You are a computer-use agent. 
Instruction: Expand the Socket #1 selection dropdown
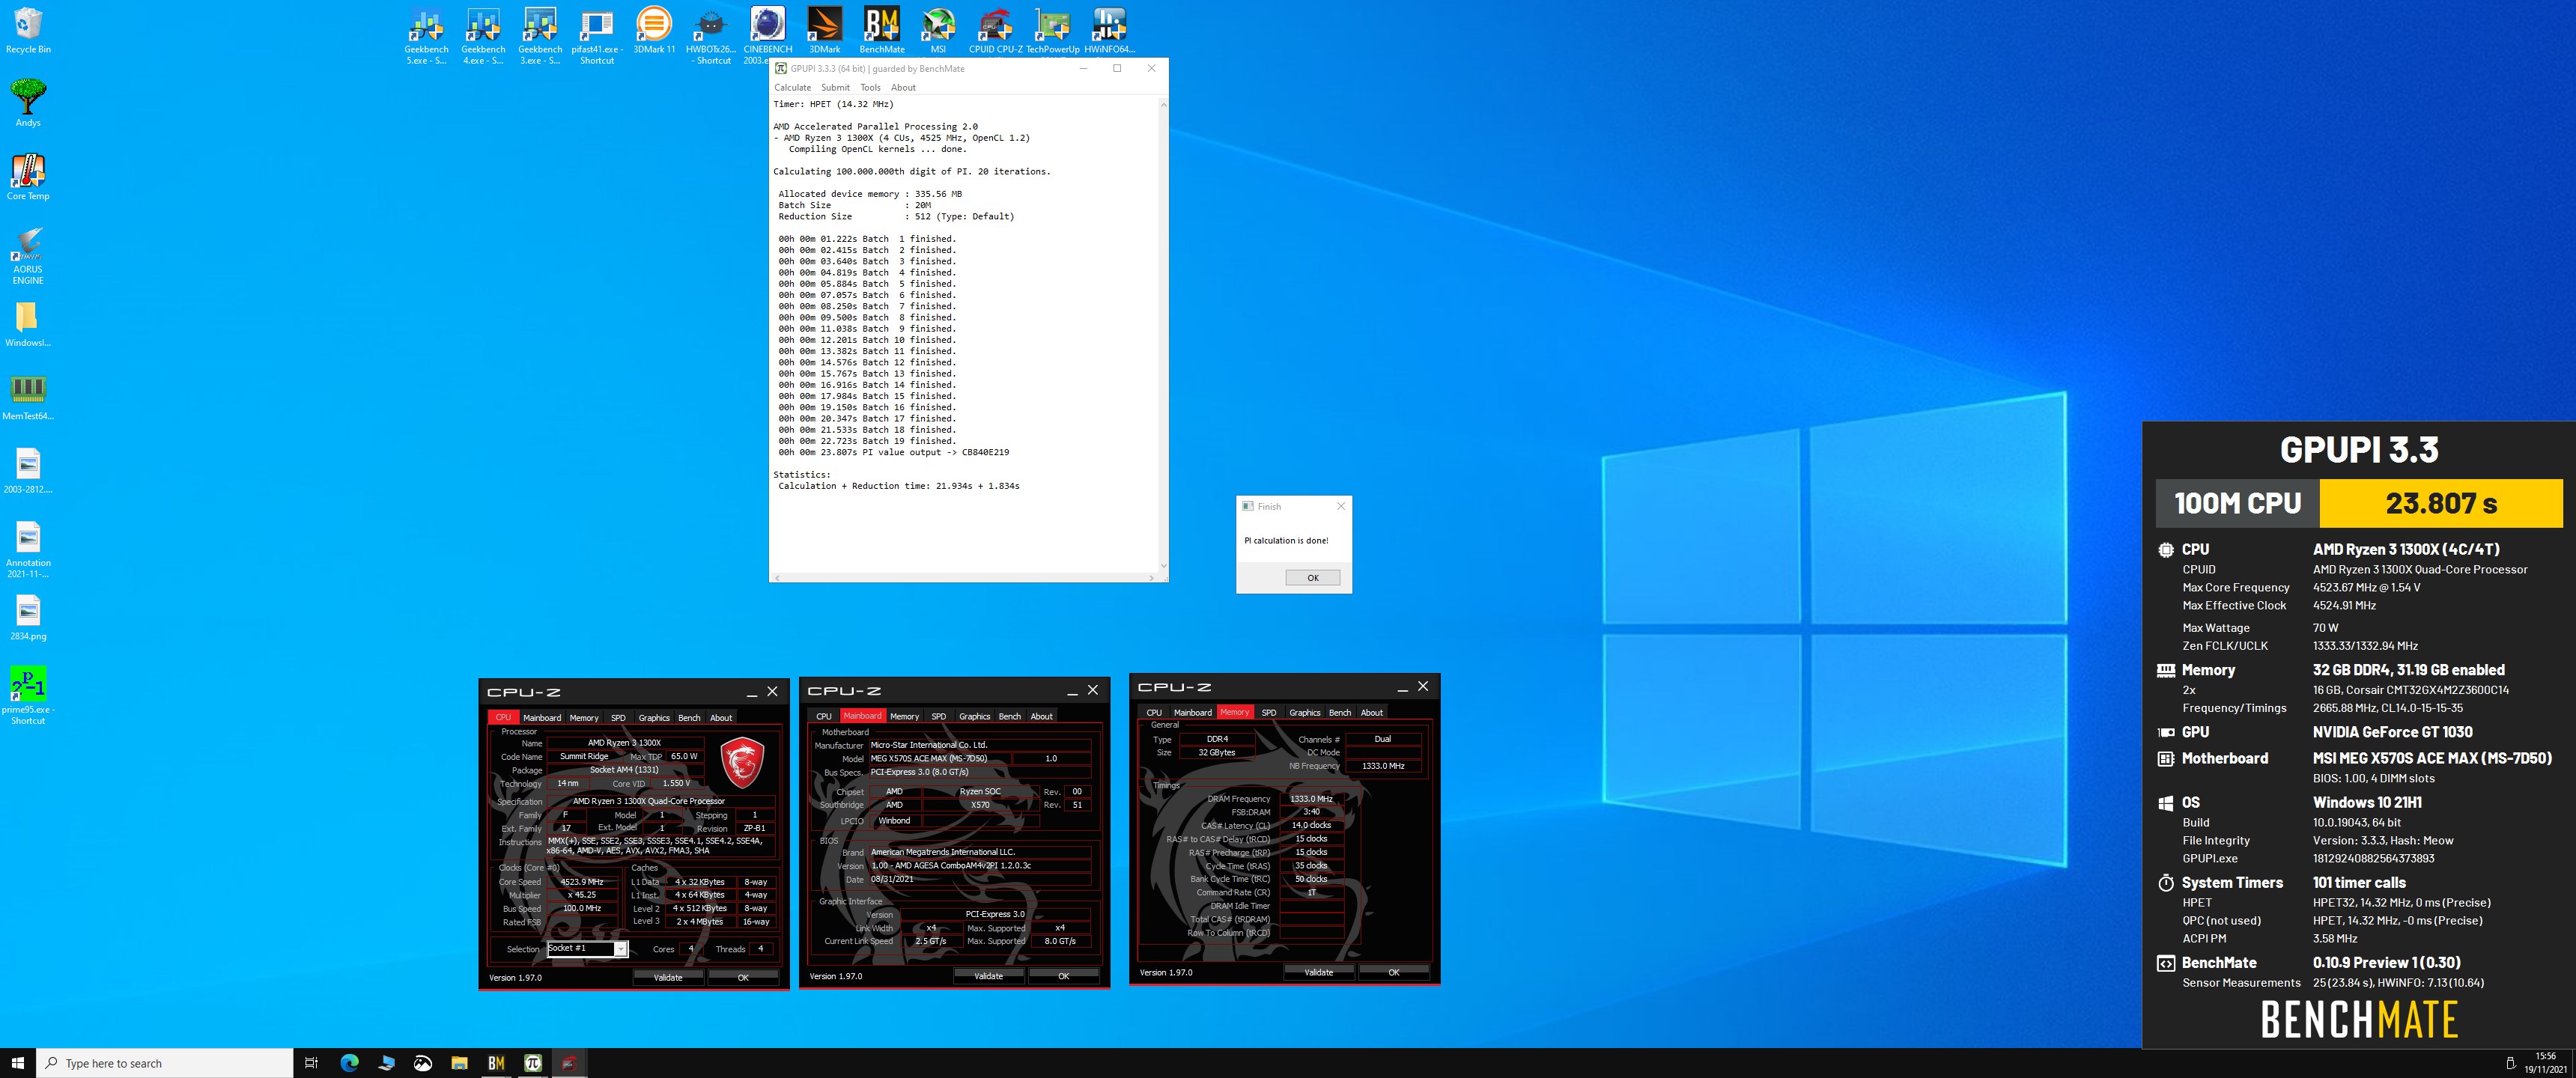click(x=620, y=949)
